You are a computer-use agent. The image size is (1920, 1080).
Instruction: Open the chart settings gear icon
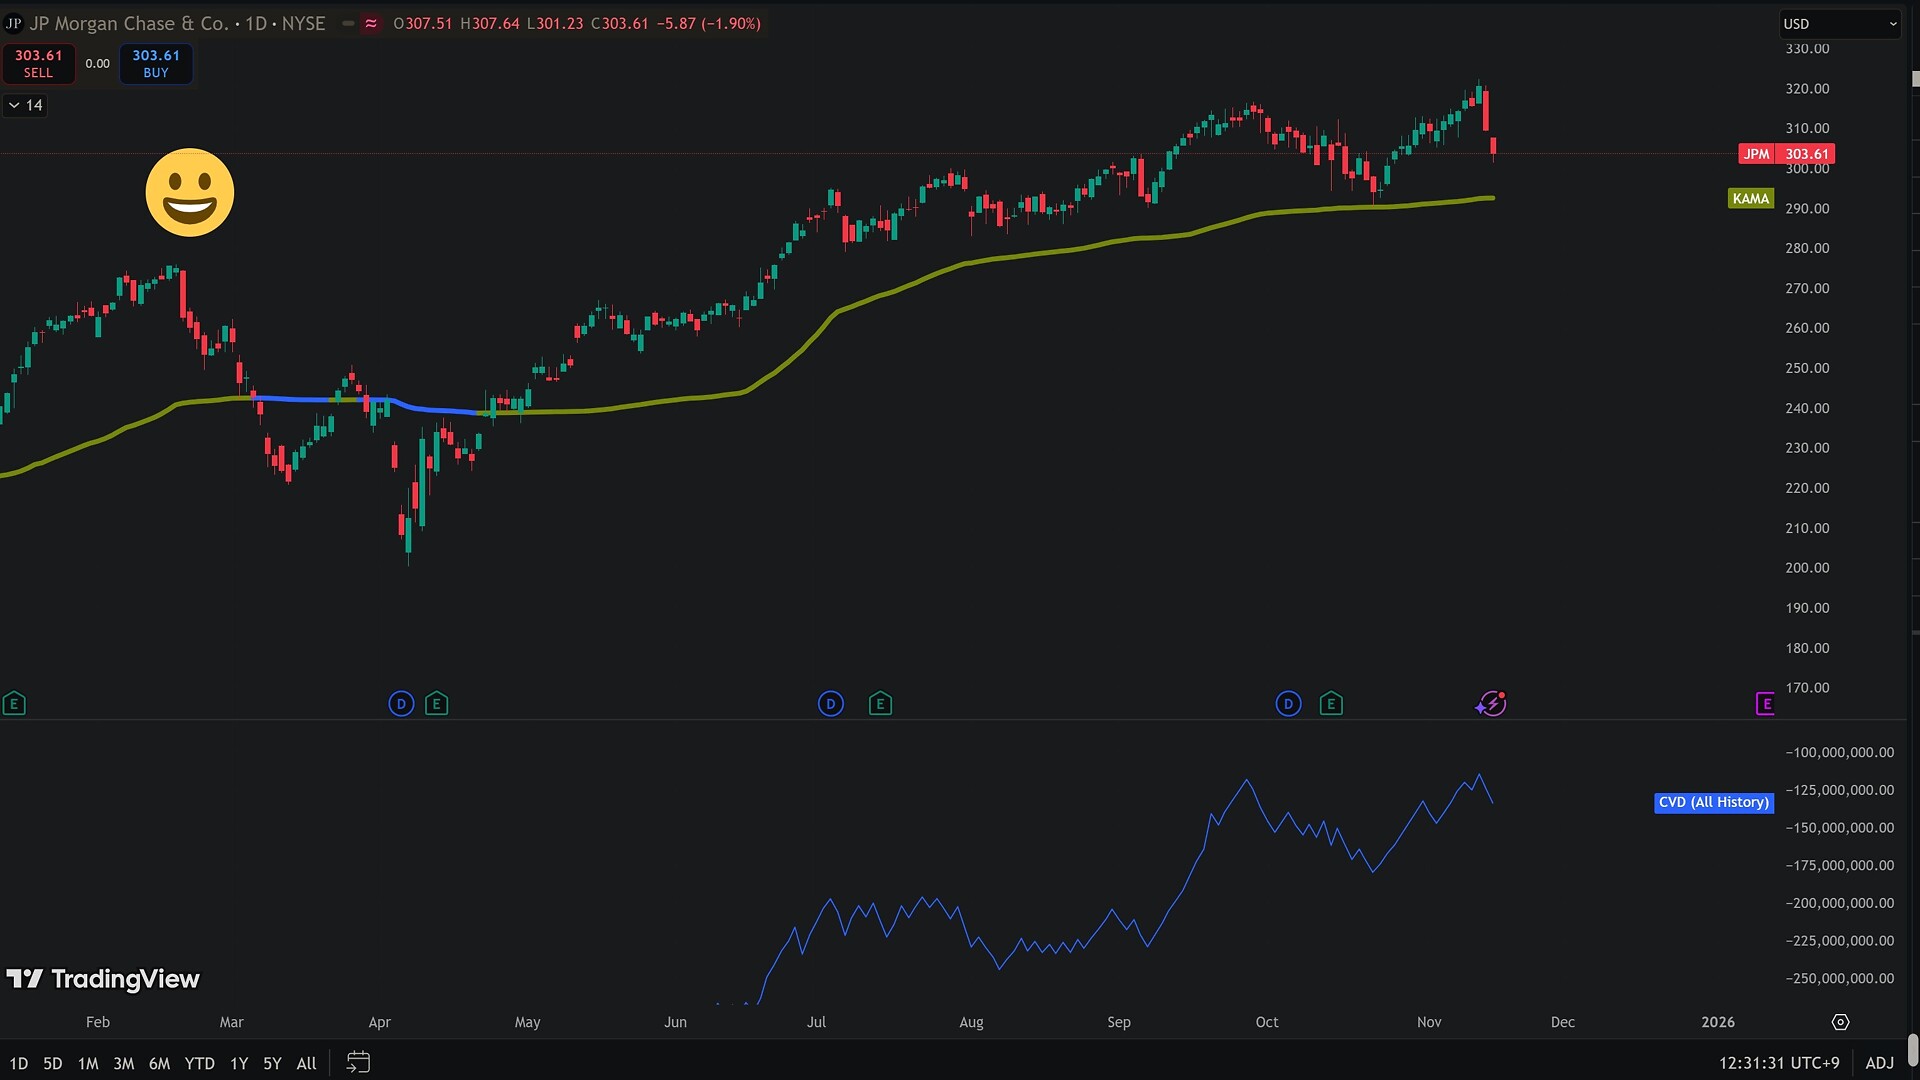tap(1840, 1022)
